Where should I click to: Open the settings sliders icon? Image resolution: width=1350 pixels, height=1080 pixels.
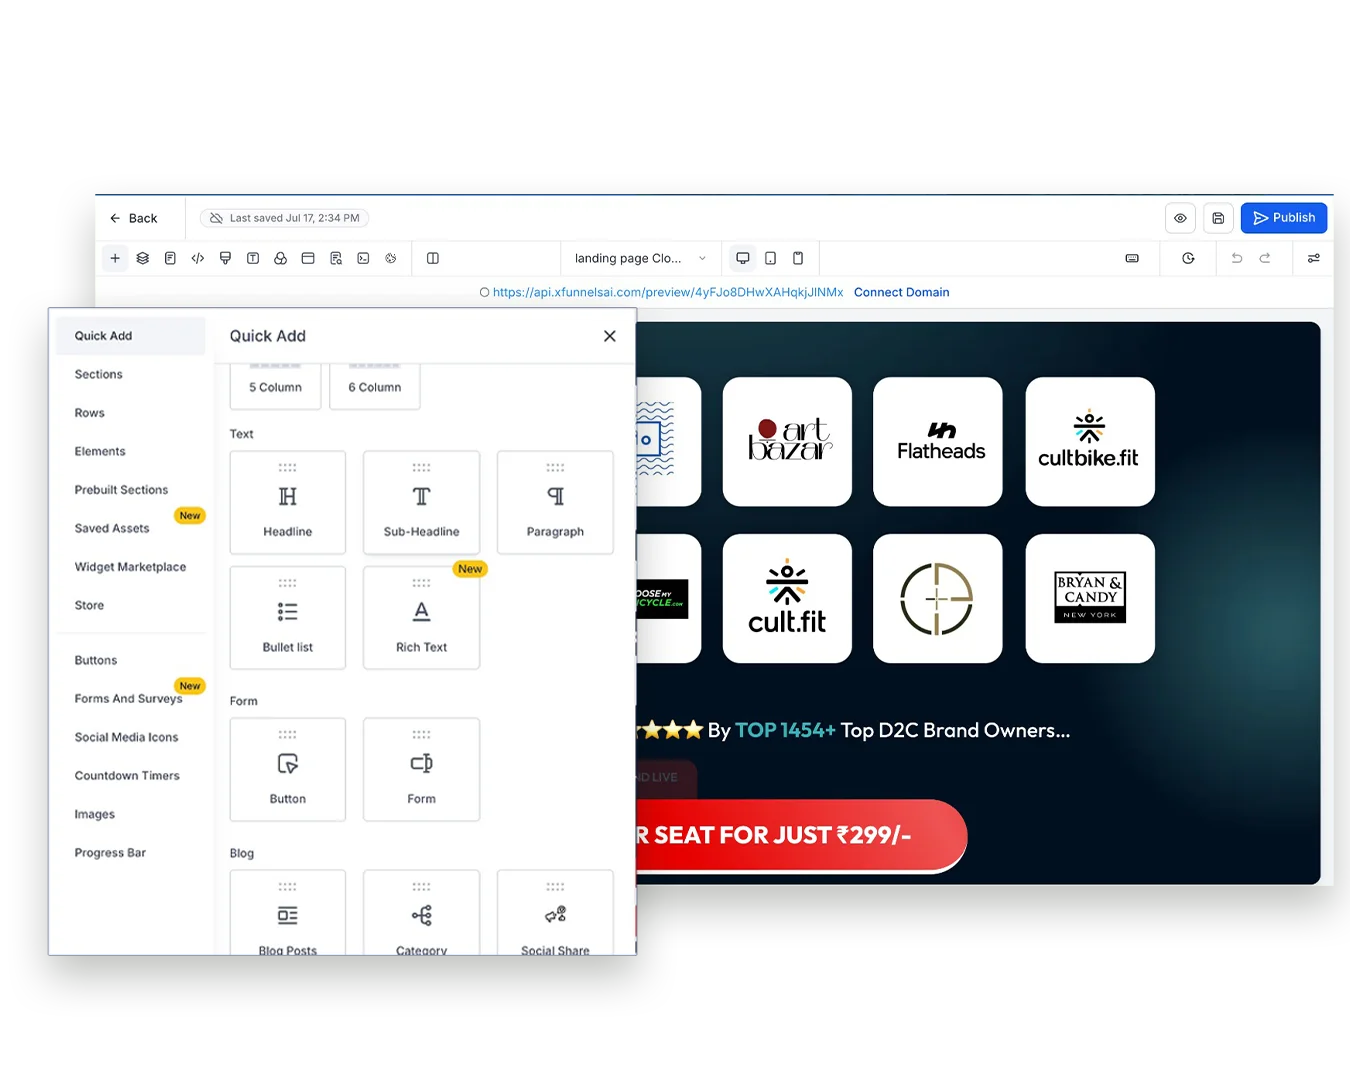click(1314, 258)
